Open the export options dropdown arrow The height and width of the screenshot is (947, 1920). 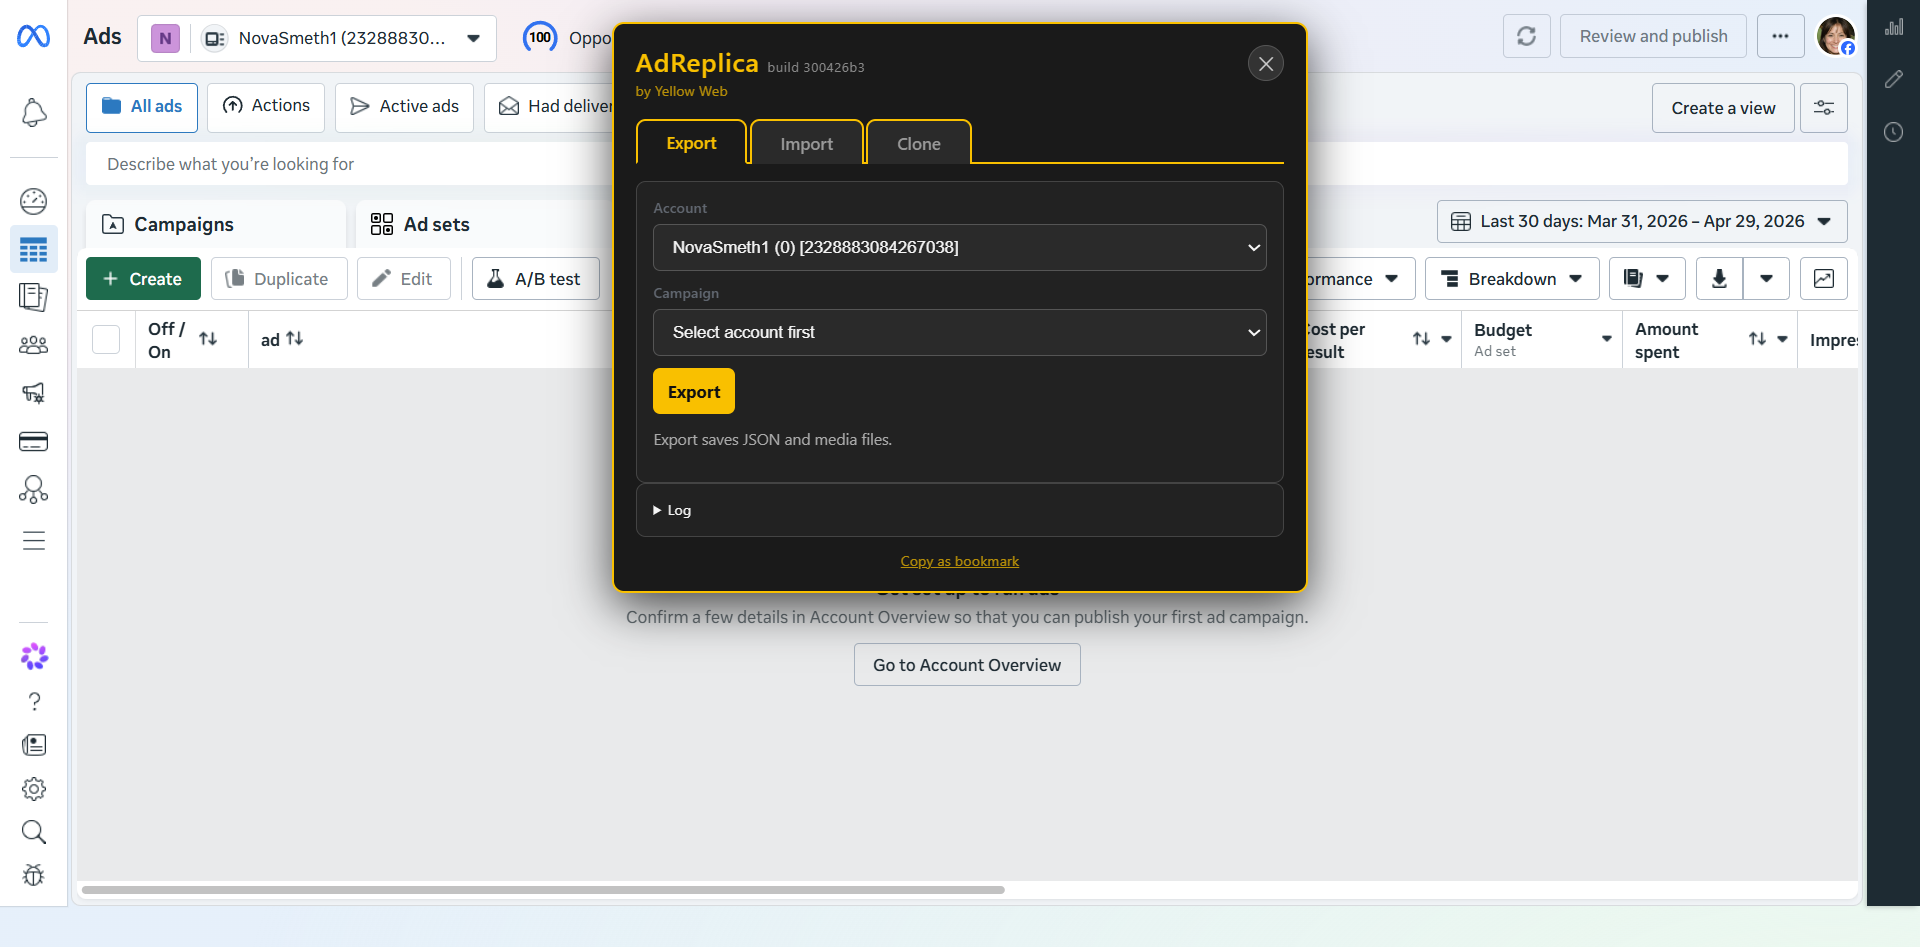pos(1767,279)
